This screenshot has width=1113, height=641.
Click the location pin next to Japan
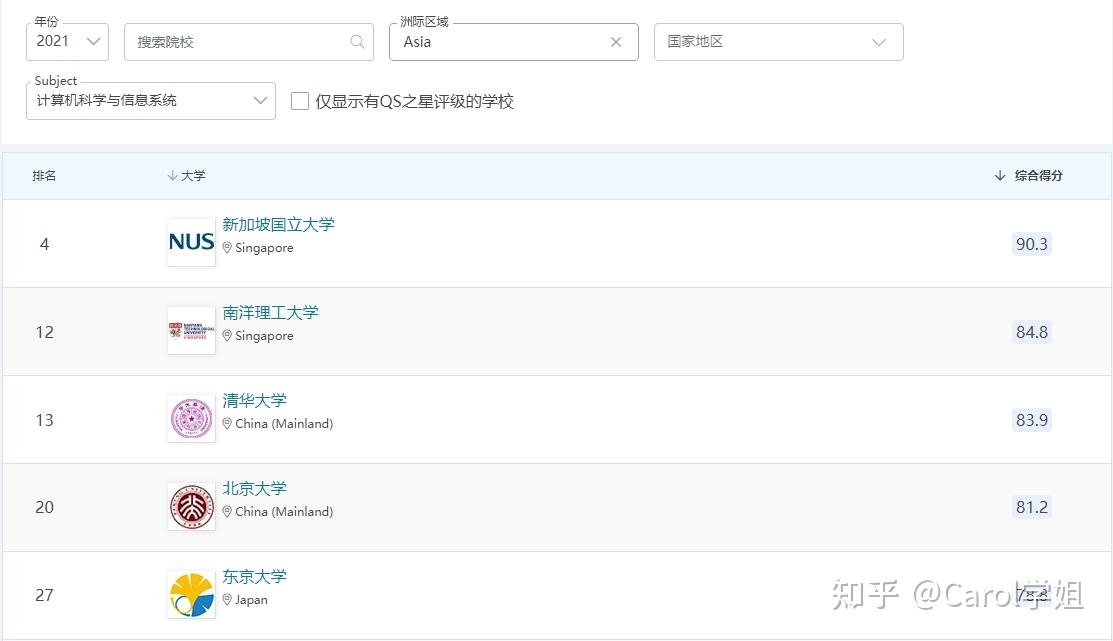coord(227,600)
